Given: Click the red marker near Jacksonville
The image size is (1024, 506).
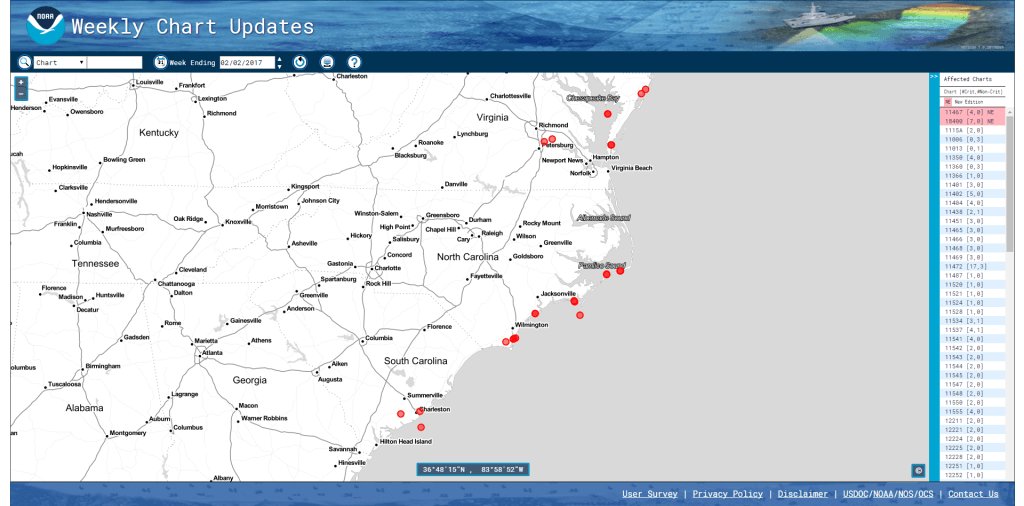Looking at the screenshot, I should pyautogui.click(x=574, y=301).
